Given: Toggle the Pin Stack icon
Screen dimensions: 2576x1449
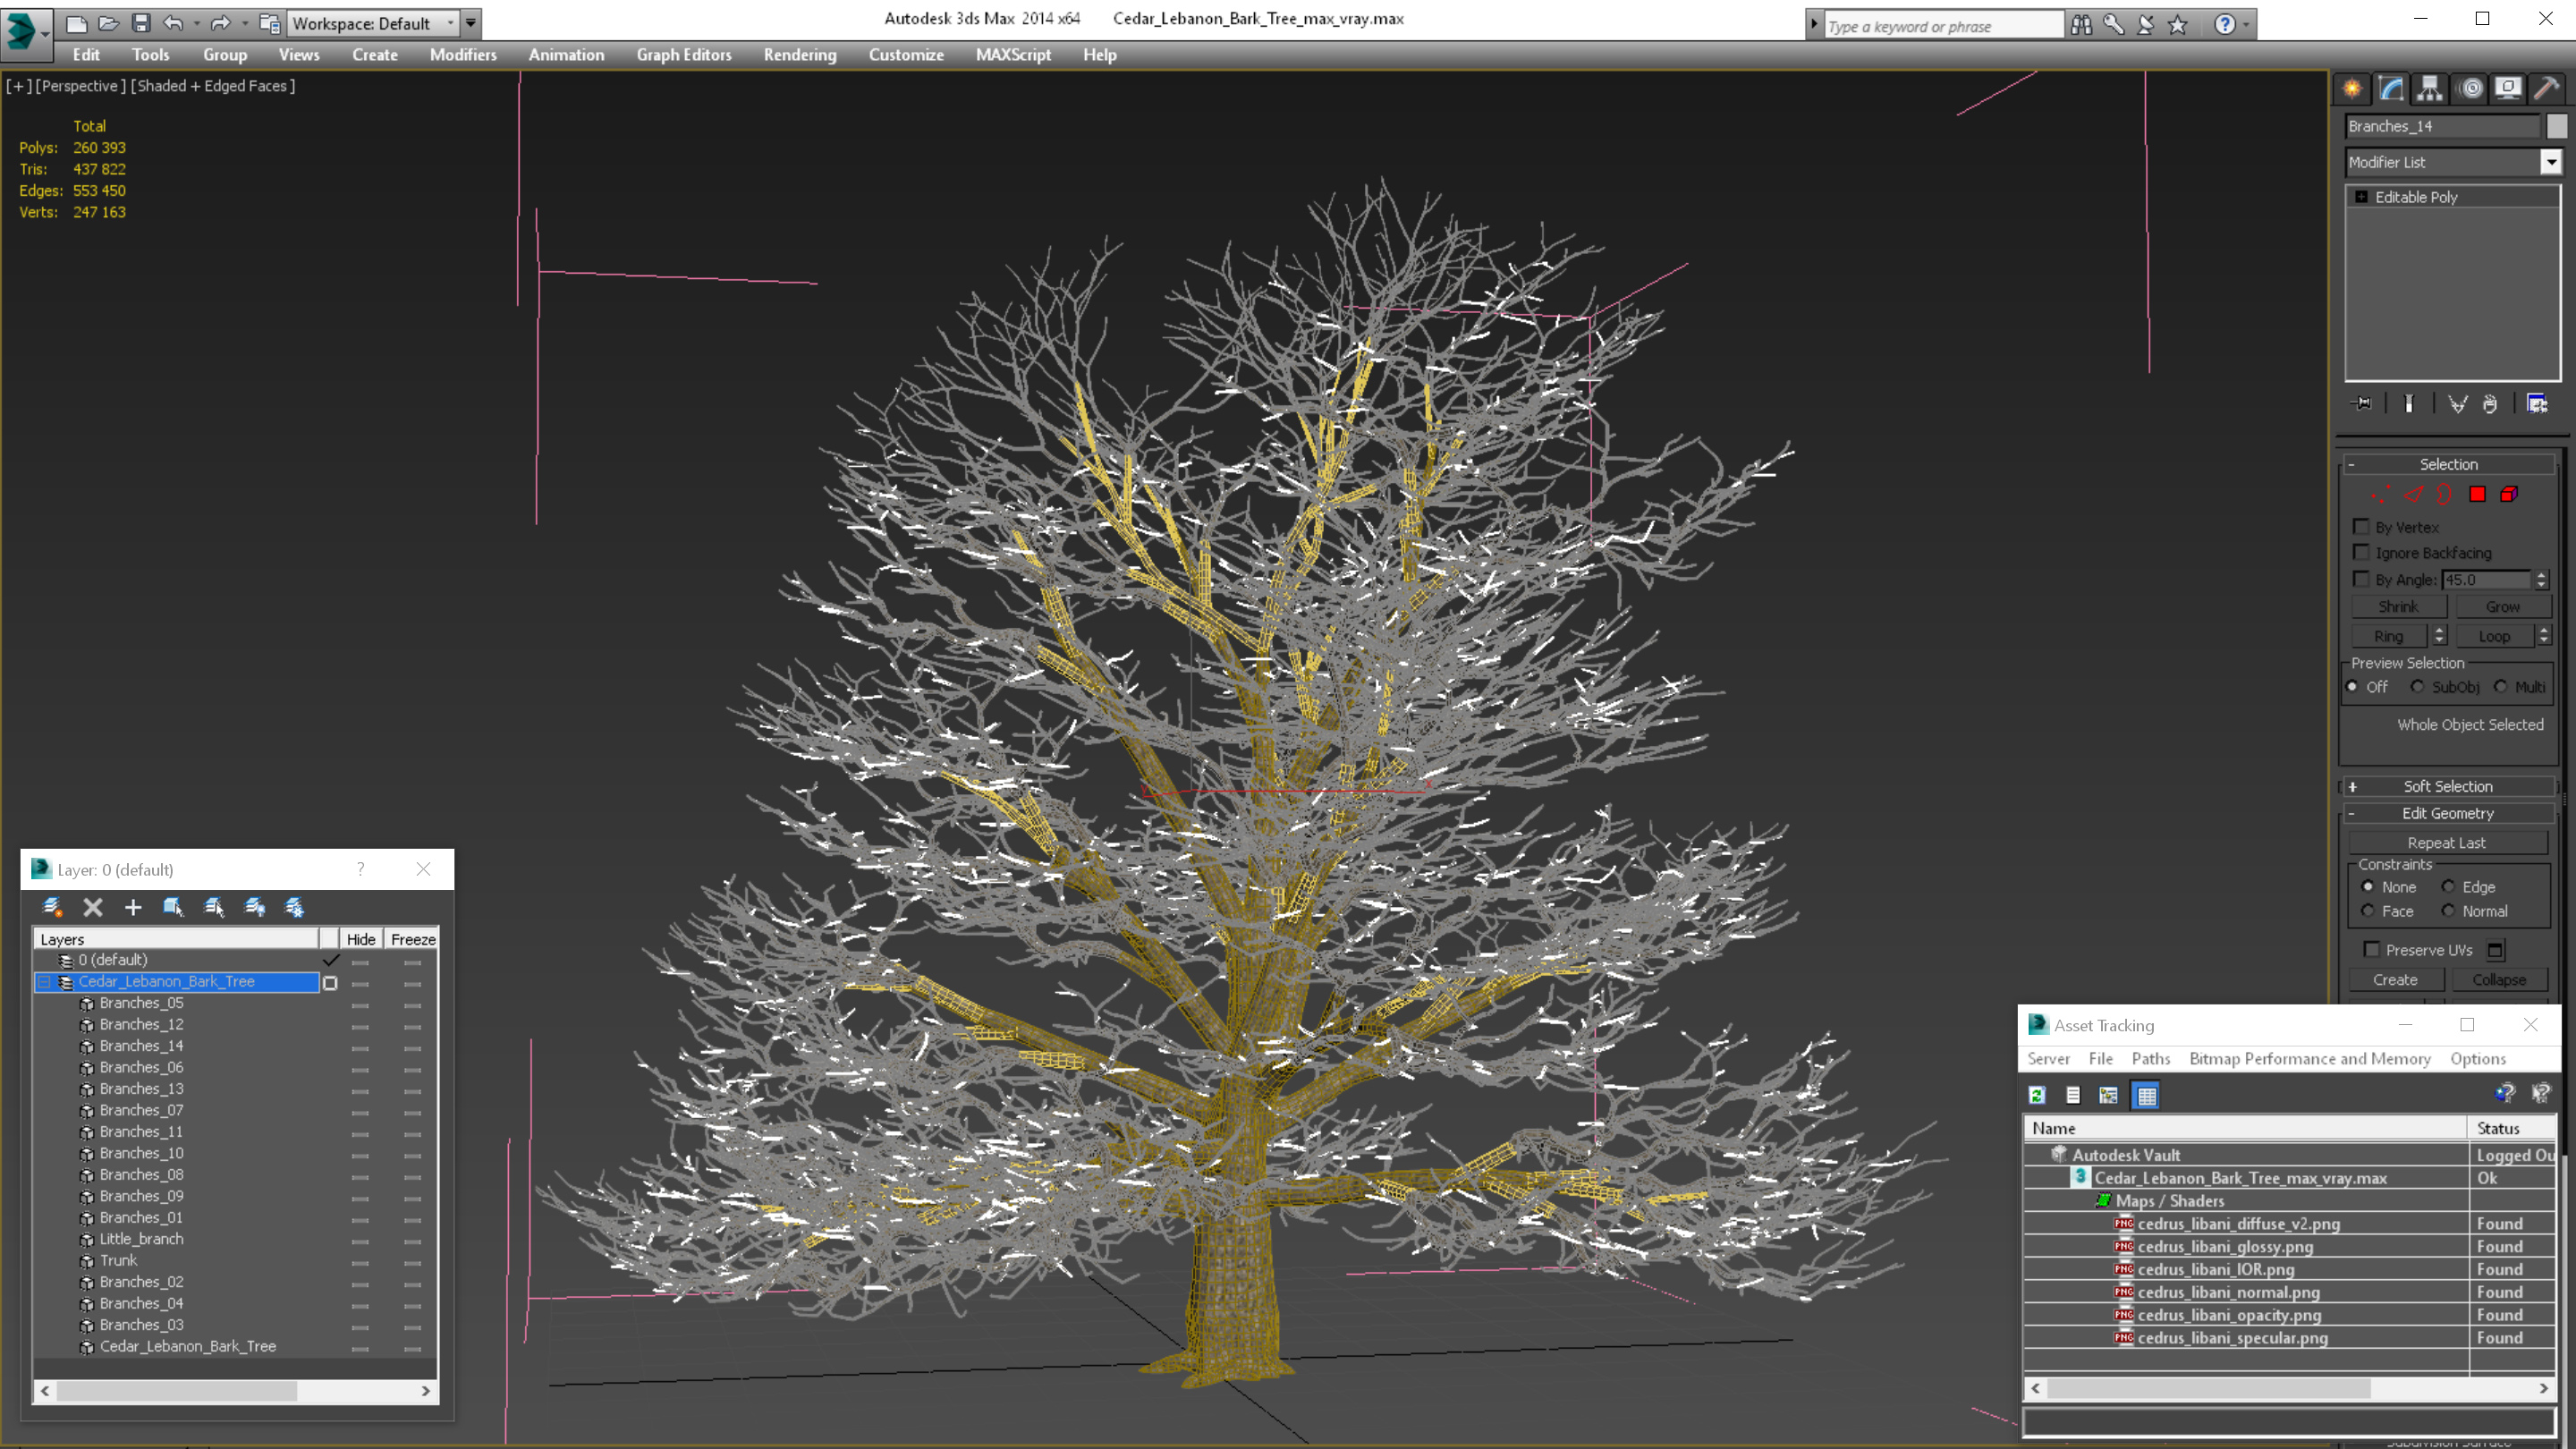Looking at the screenshot, I should 2362,404.
